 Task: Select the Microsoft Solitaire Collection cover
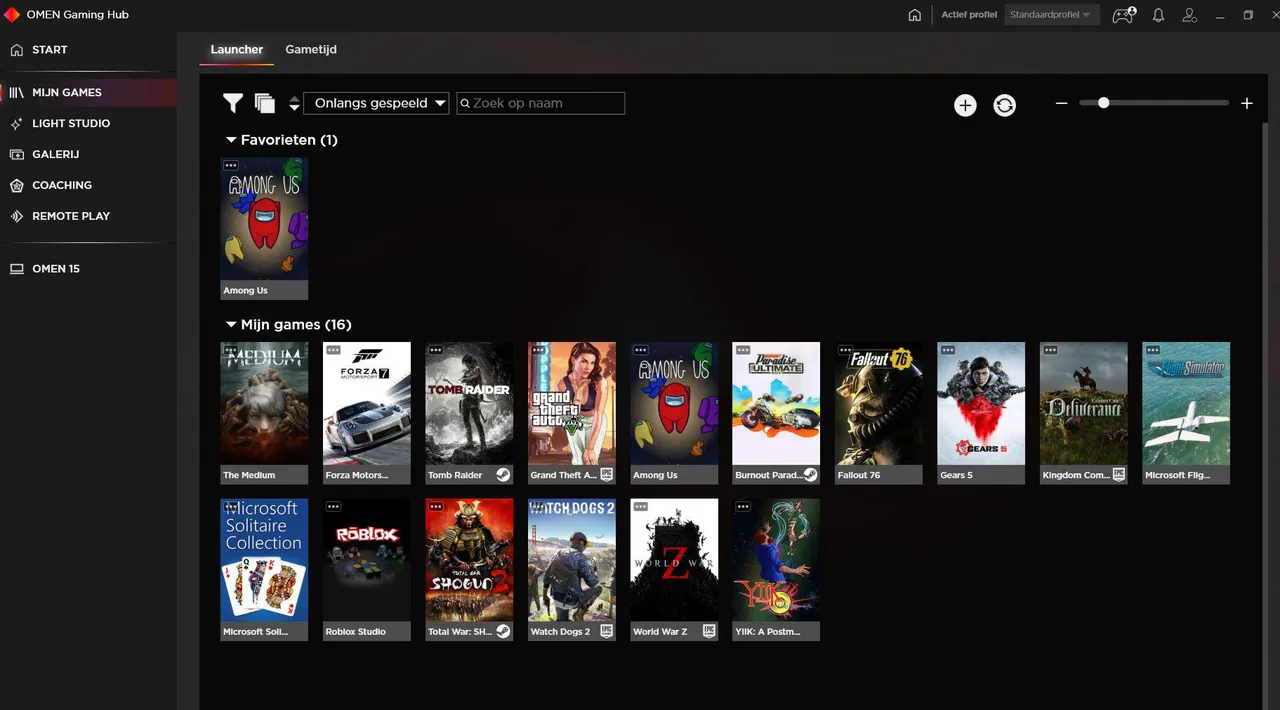264,560
